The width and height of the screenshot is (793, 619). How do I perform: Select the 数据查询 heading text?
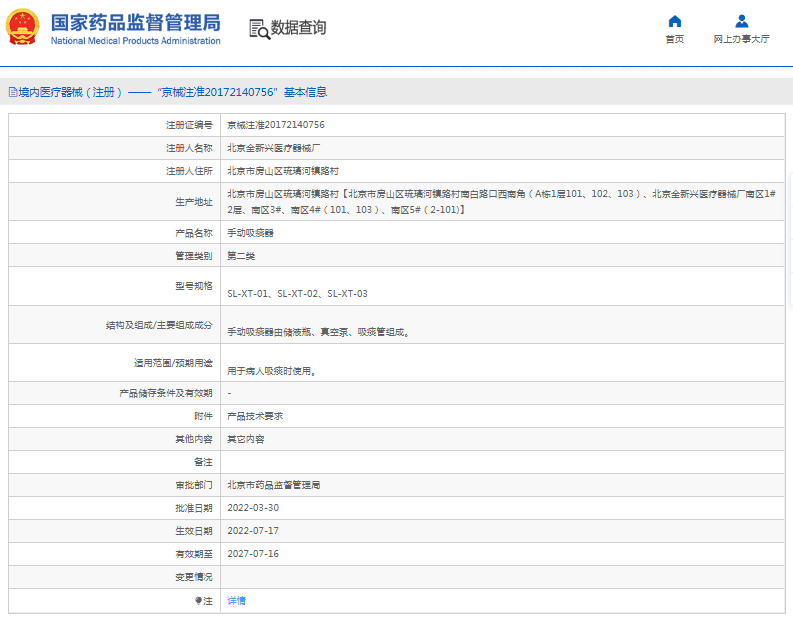point(298,28)
